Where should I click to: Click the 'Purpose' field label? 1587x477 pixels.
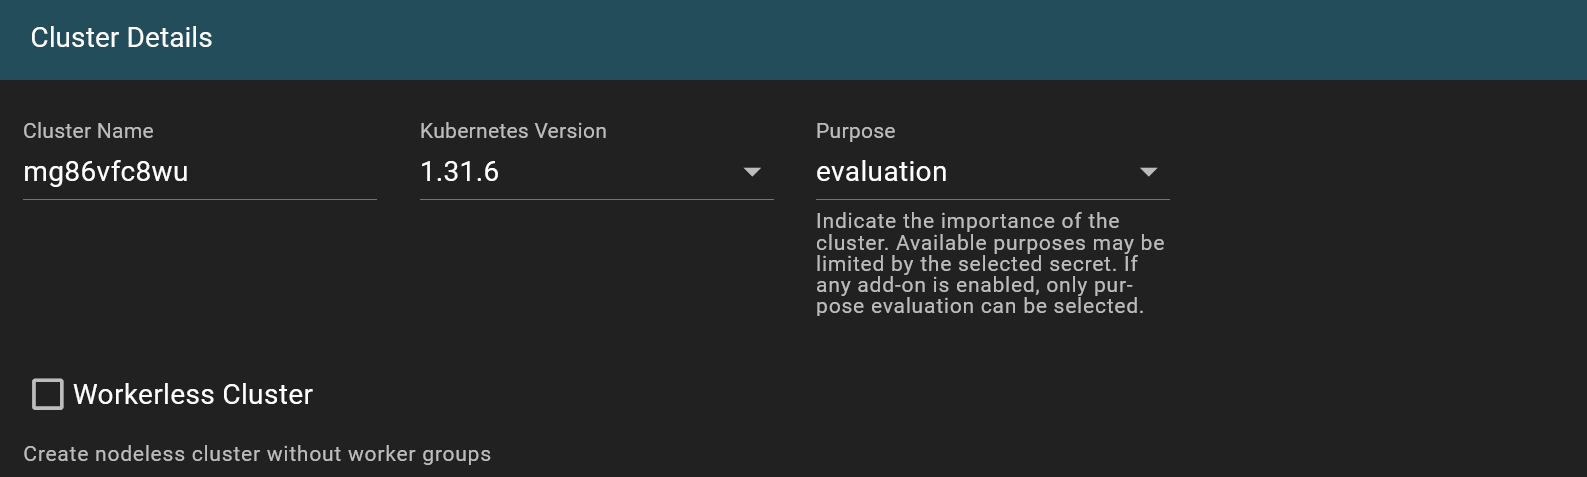(856, 131)
